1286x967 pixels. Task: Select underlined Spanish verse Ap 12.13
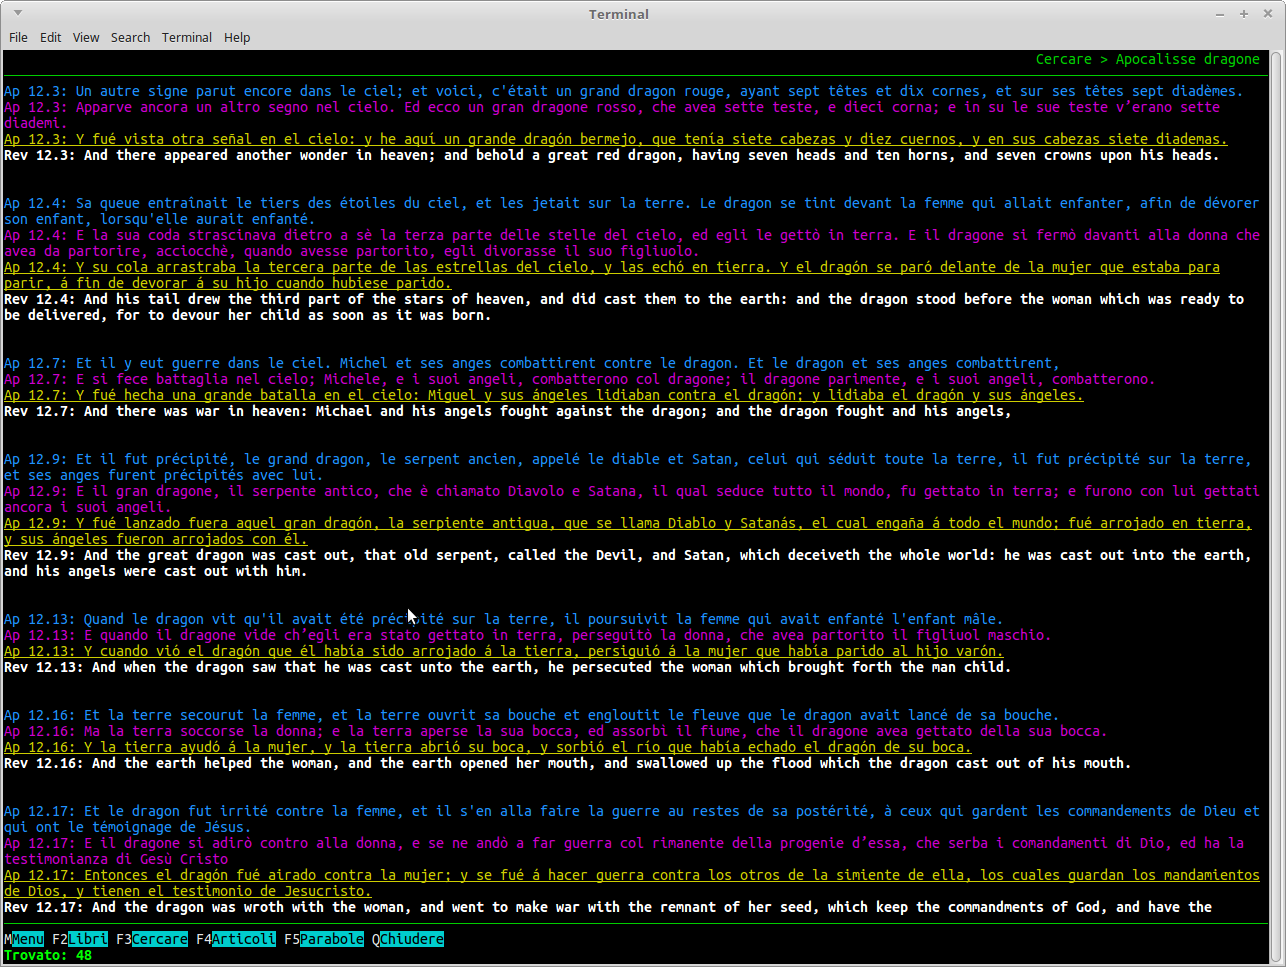click(x=504, y=651)
